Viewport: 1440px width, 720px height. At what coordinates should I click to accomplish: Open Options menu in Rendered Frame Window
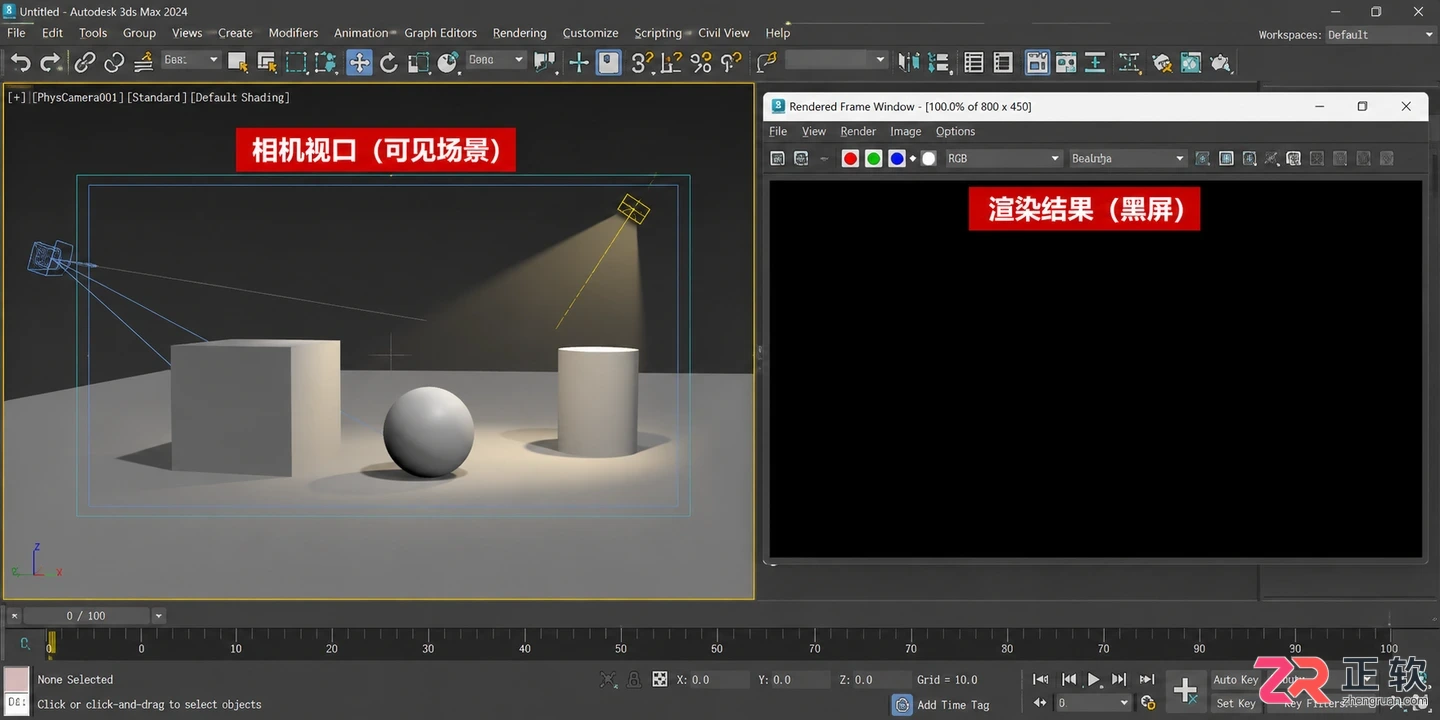pos(955,131)
